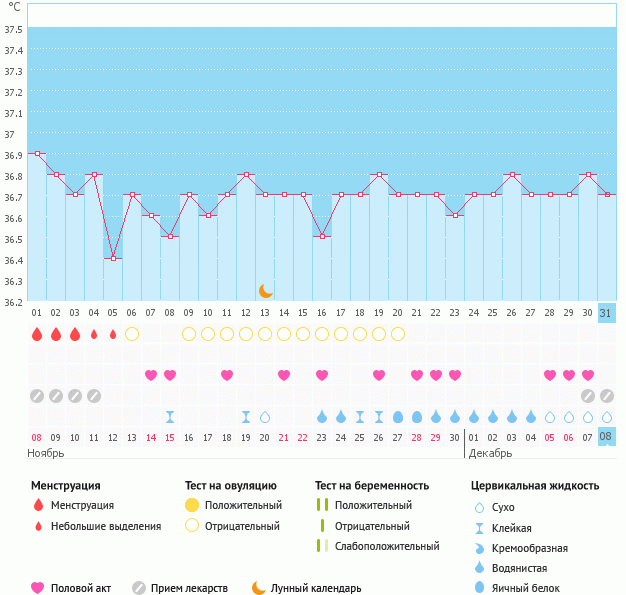
Task: Click the Цервикальная жидкость legend heading
Action: (534, 486)
